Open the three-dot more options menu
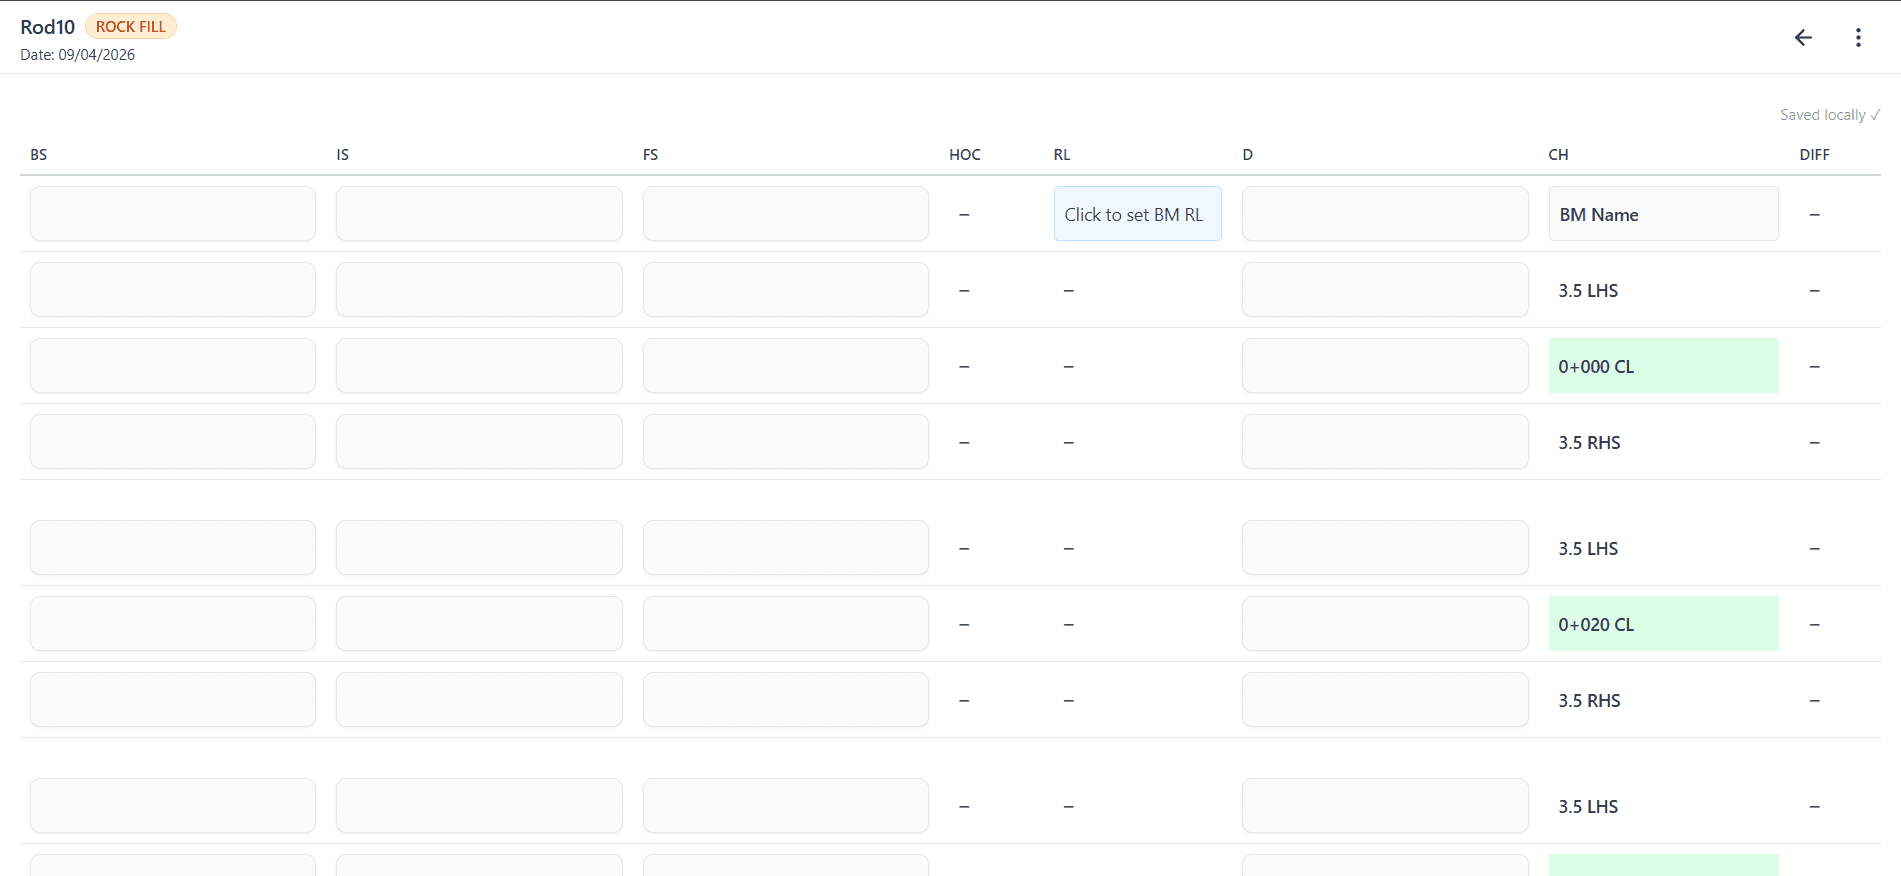This screenshot has height=876, width=1901. click(x=1858, y=38)
